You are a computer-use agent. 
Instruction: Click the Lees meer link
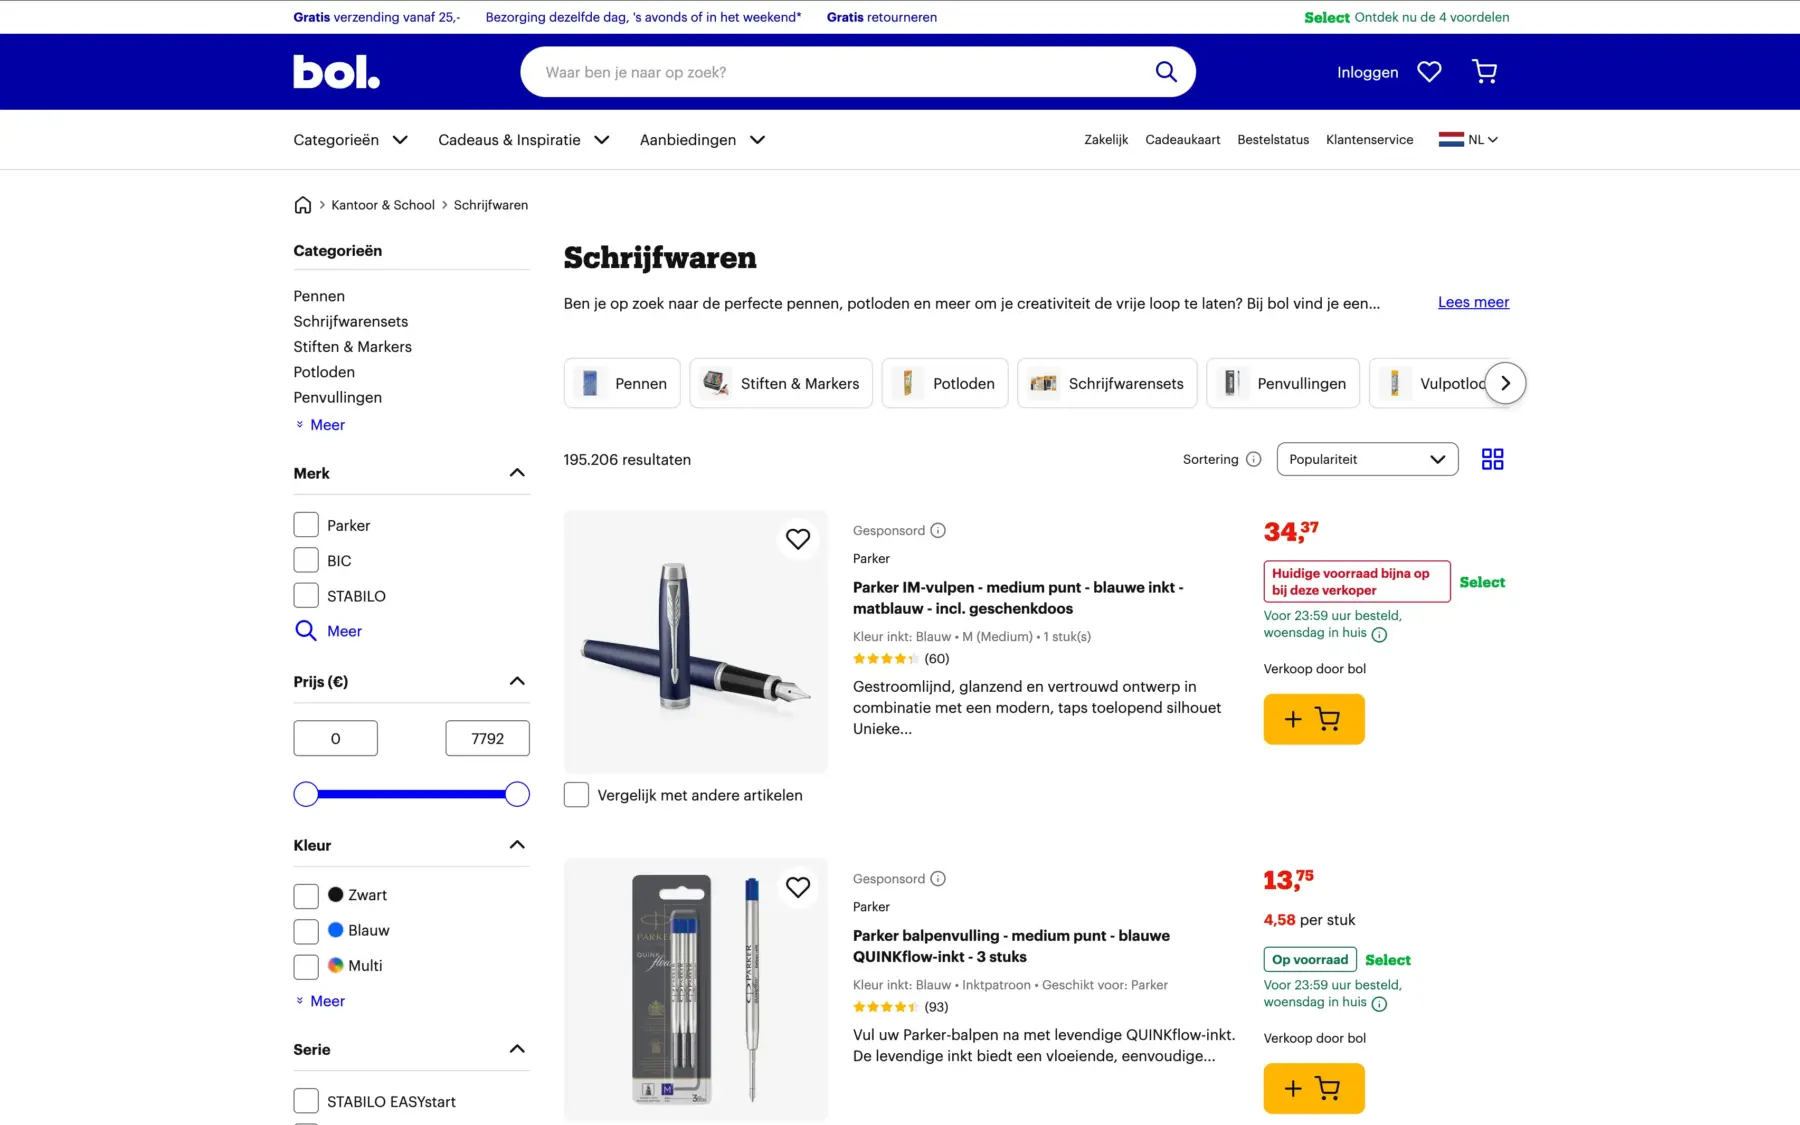click(1473, 302)
